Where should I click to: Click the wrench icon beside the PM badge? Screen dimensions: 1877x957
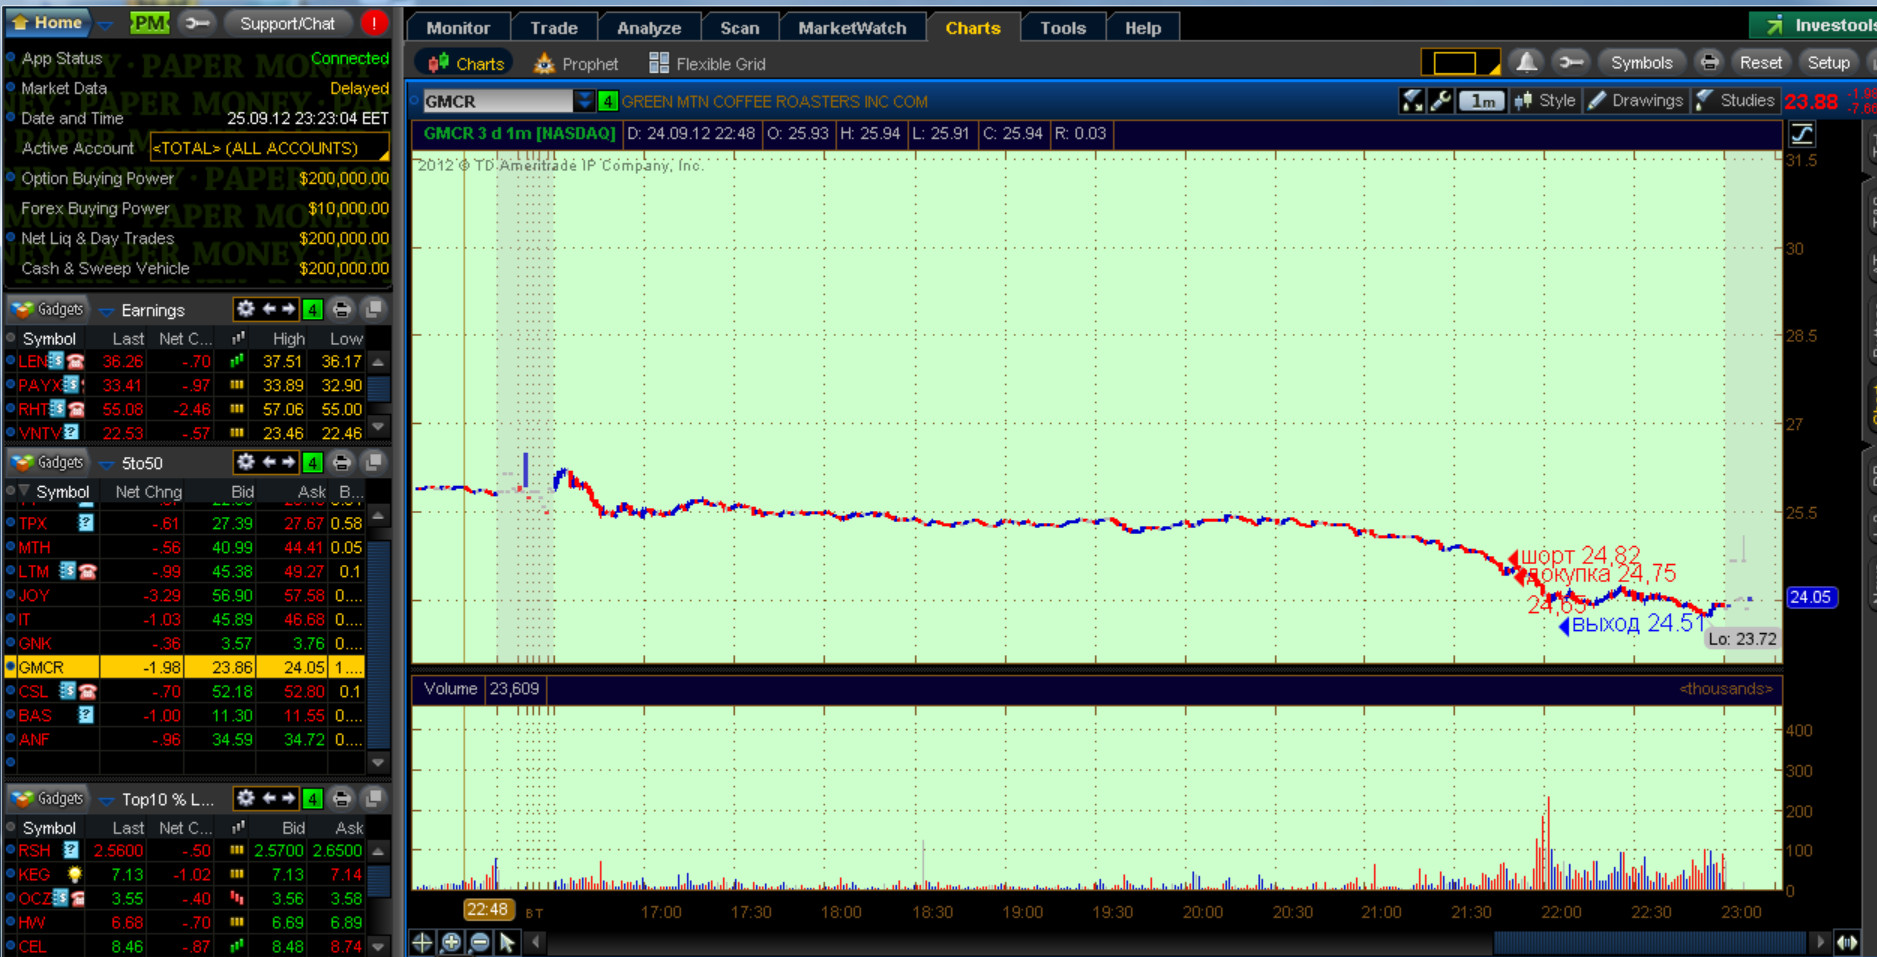[198, 23]
